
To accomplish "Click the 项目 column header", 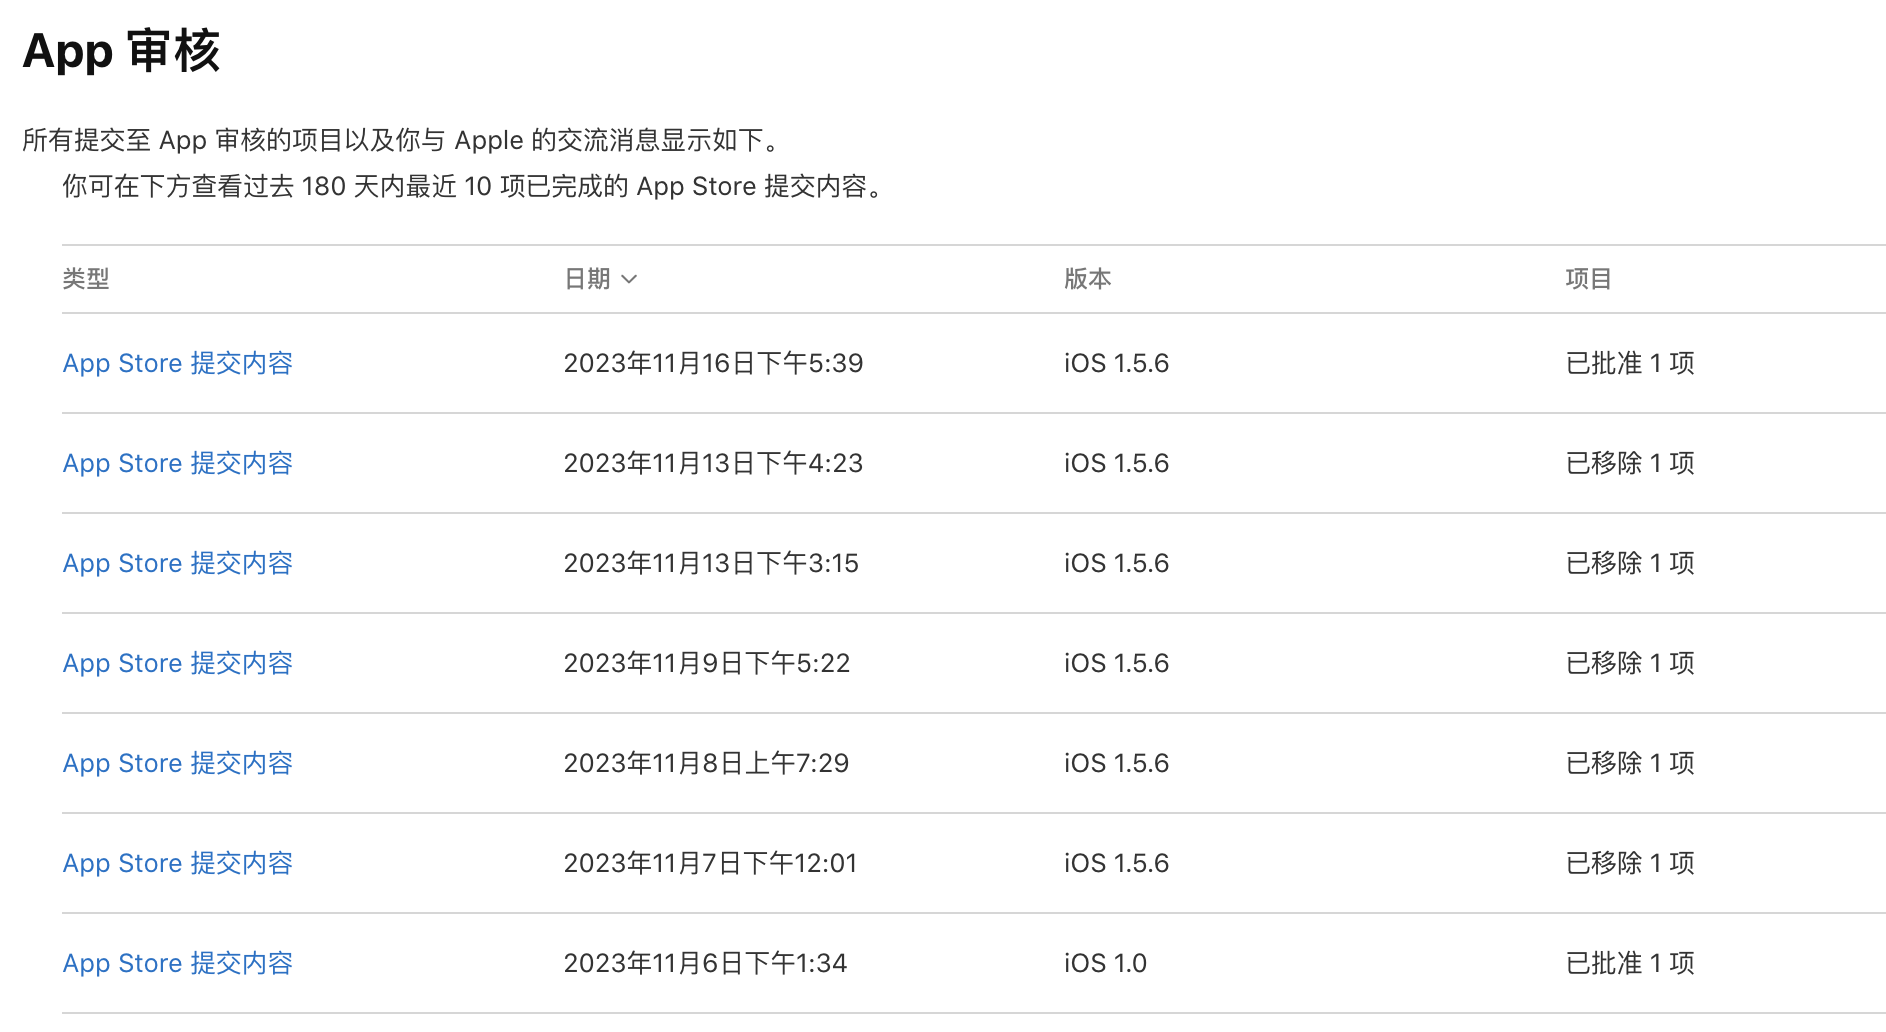I will tap(1588, 279).
